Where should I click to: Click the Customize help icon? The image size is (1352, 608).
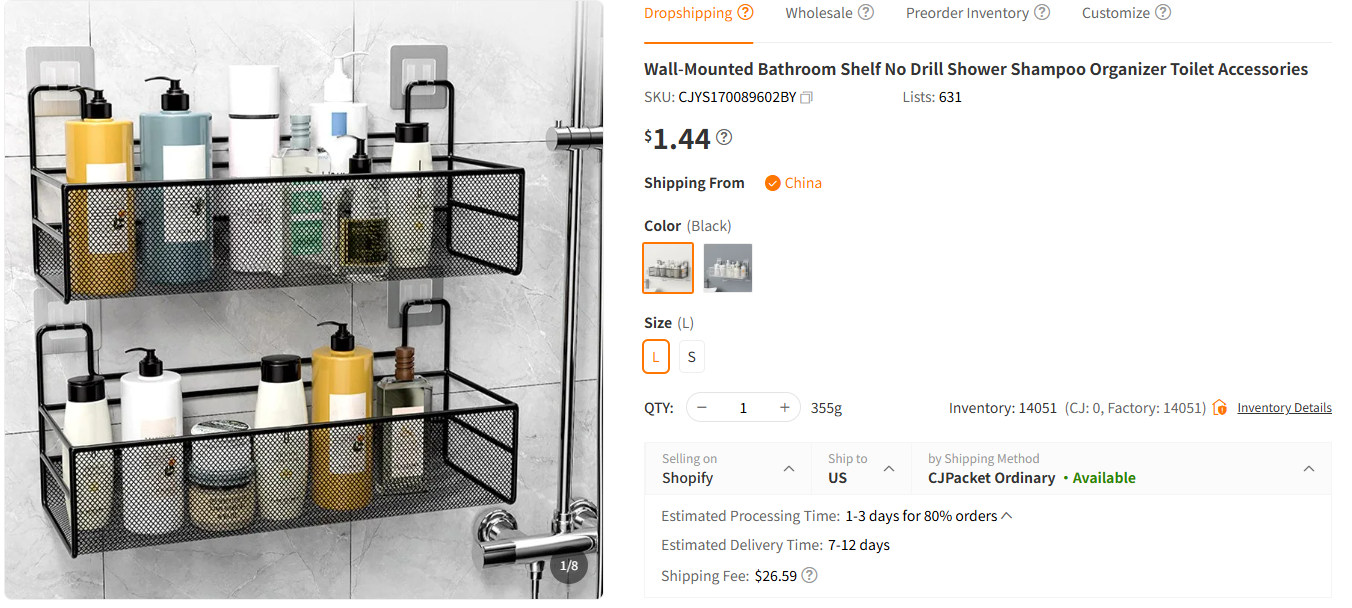(1162, 12)
